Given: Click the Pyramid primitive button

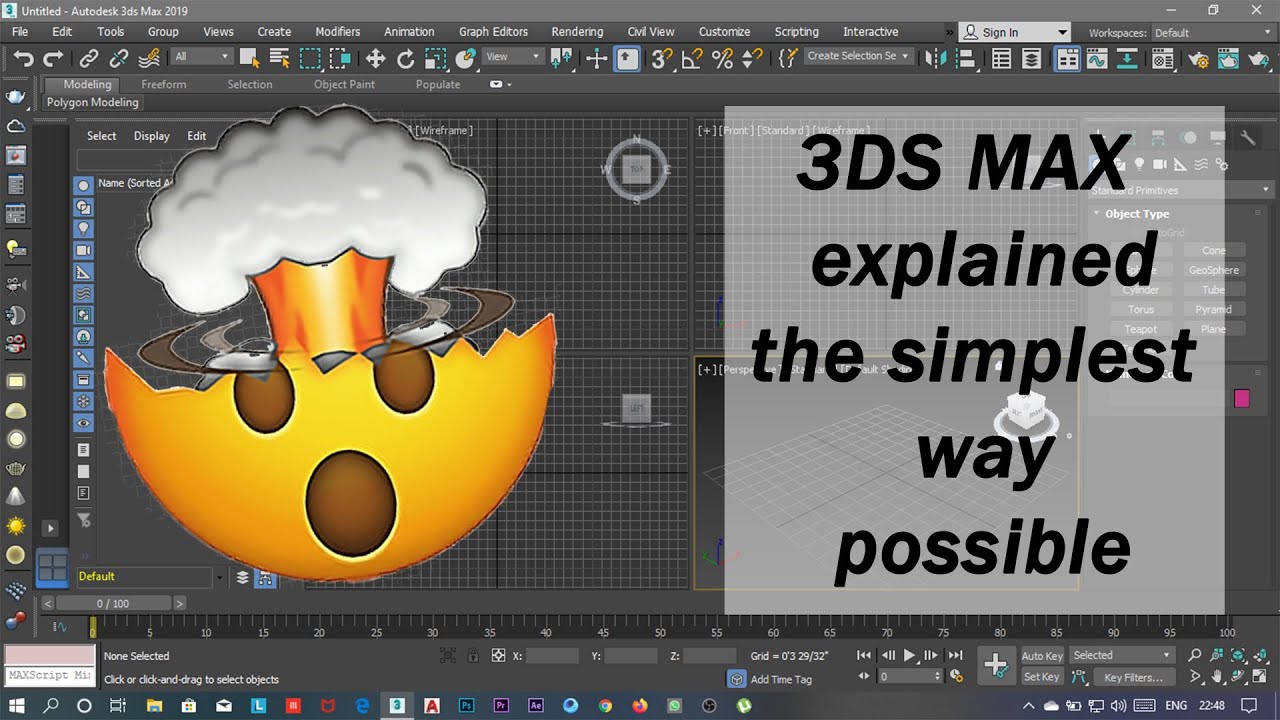Looking at the screenshot, I should pyautogui.click(x=1213, y=310).
